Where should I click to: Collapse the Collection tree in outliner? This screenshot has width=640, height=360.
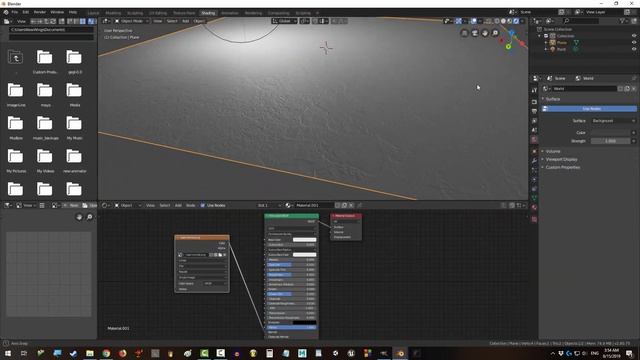coord(540,36)
